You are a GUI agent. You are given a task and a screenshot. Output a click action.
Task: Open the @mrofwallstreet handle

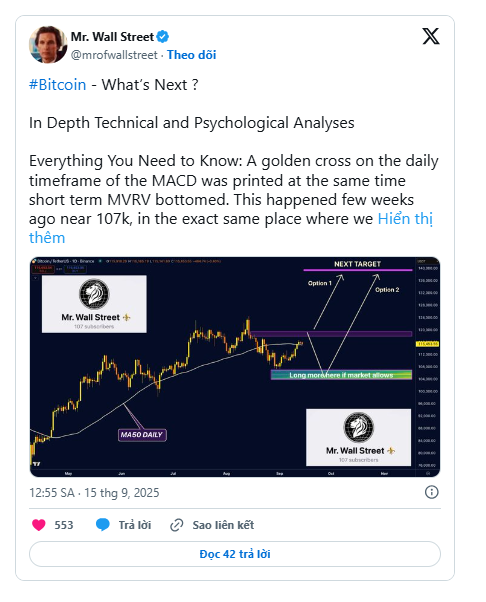(x=114, y=55)
